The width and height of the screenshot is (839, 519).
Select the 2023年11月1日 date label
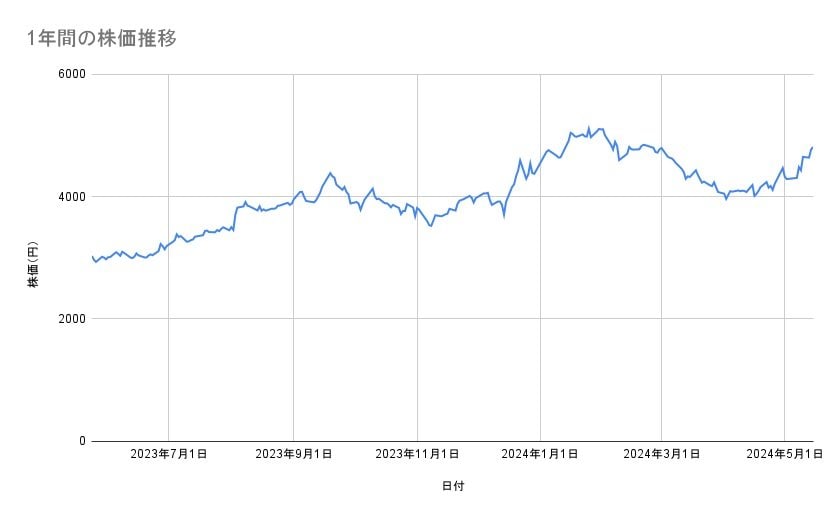click(x=417, y=454)
